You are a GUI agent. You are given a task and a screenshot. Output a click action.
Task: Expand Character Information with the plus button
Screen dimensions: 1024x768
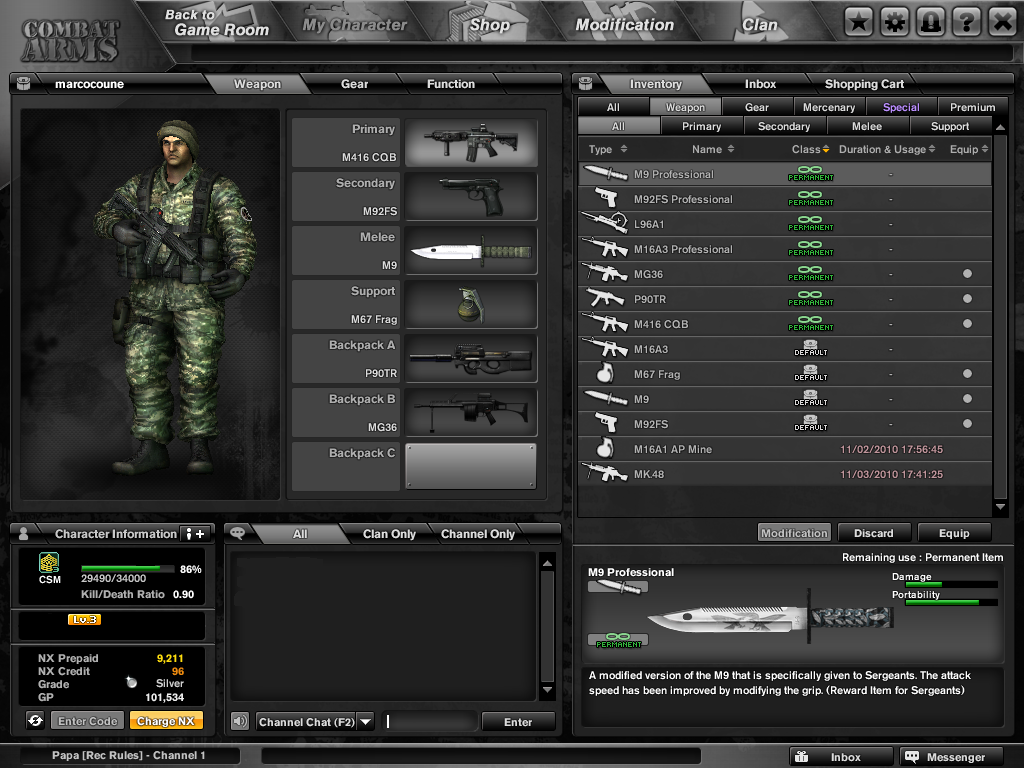(195, 534)
